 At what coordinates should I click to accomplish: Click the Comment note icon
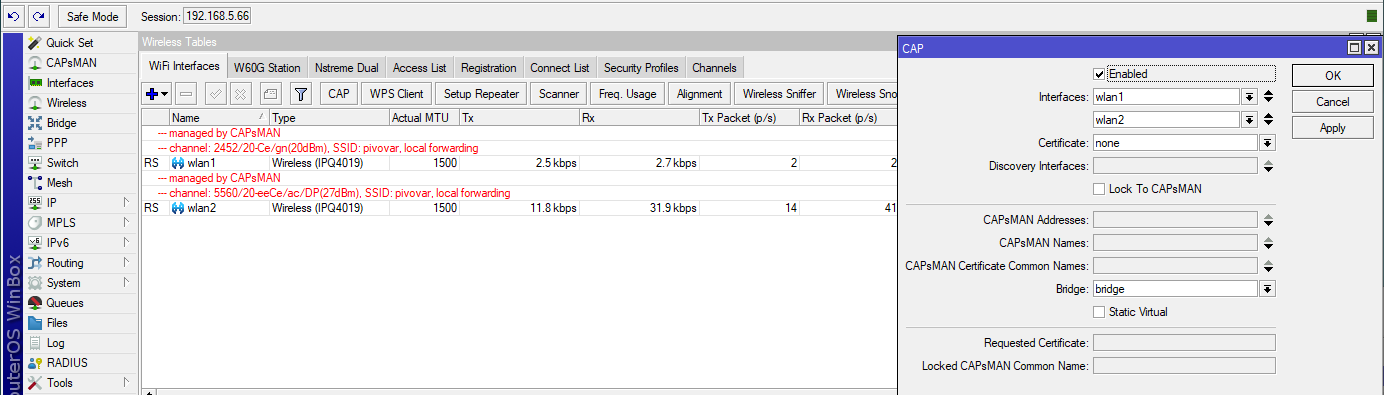(269, 94)
